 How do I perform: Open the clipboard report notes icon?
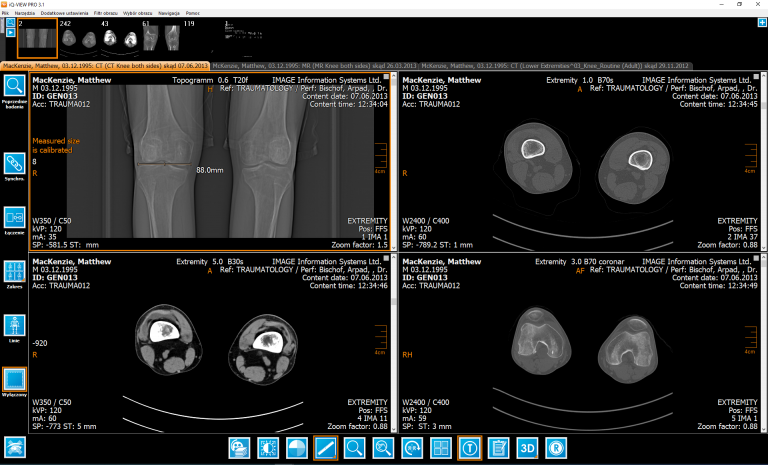(499, 448)
